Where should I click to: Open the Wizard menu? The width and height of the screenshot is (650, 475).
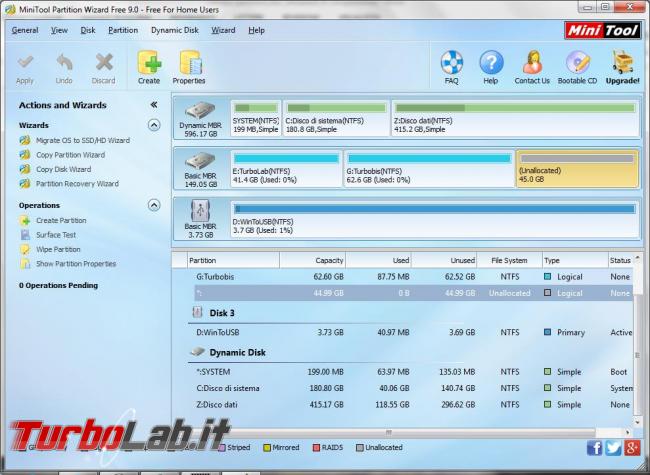[223, 30]
